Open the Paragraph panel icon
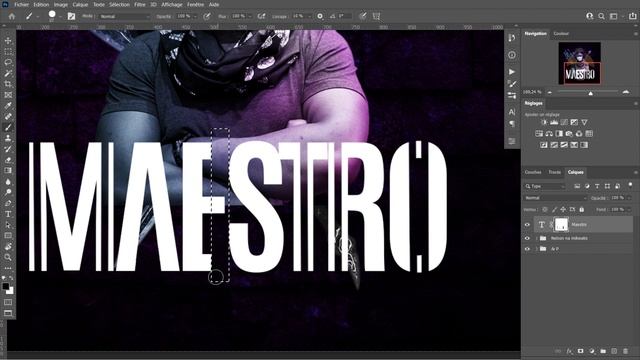 click(512, 124)
